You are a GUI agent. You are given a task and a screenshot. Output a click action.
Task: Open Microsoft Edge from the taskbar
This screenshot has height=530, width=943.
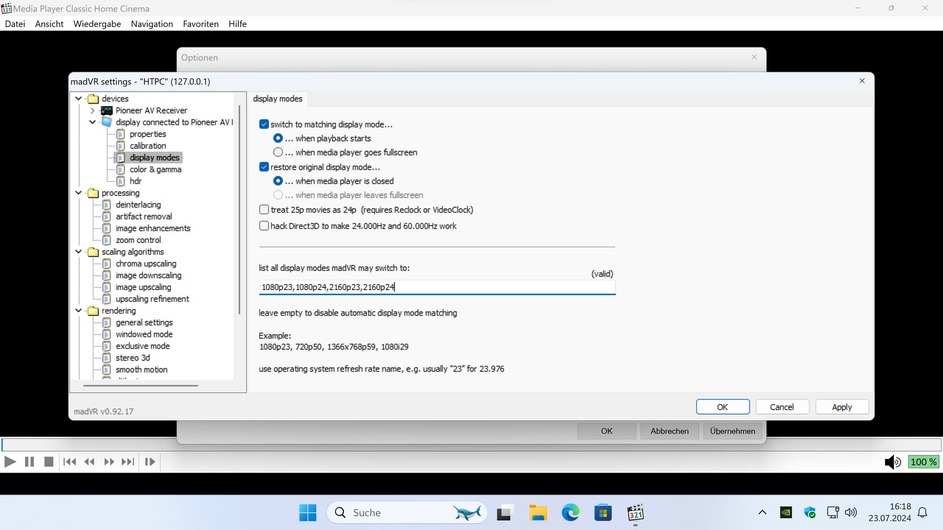pos(570,513)
